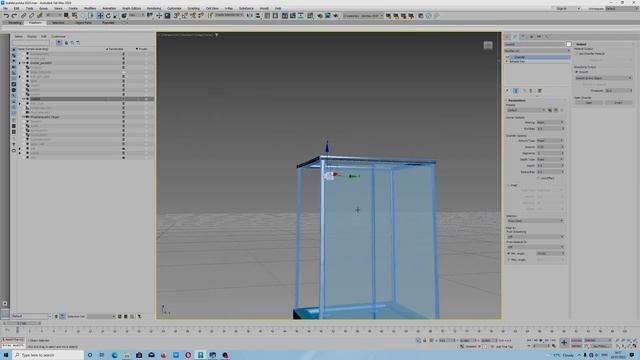Viewport: 640px width, 360px height.
Task: Switch to the Modeling ribbon tab
Action: [x=15, y=23]
